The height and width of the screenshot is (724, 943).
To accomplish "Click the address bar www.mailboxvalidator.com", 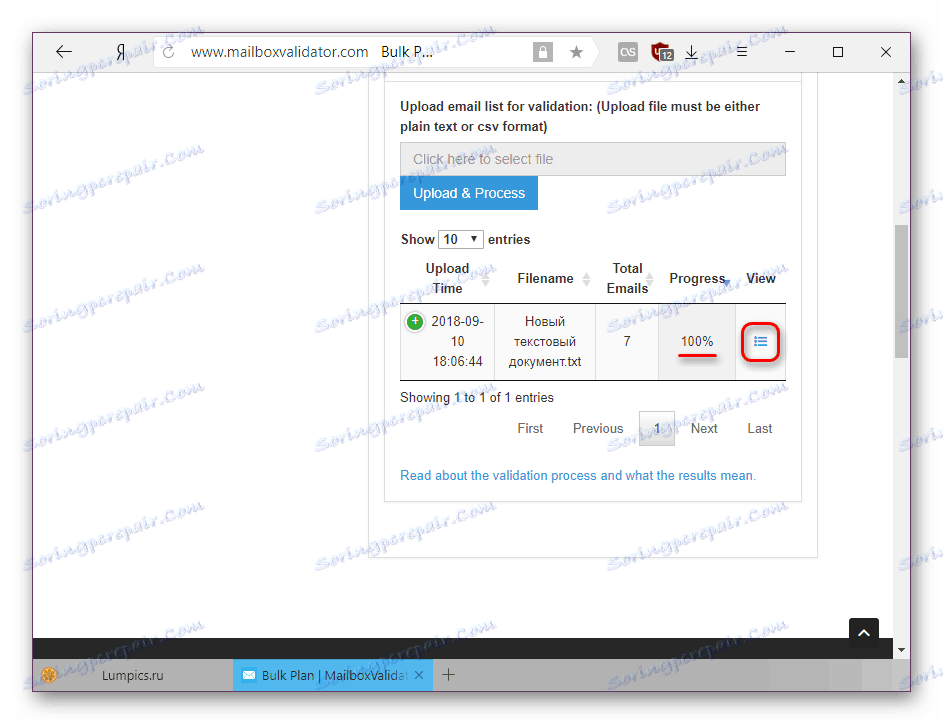I will (x=279, y=52).
